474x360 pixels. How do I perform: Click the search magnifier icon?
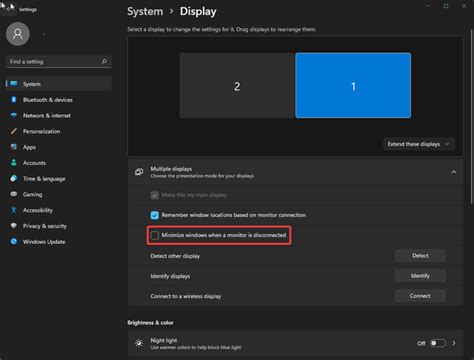pyautogui.click(x=104, y=61)
